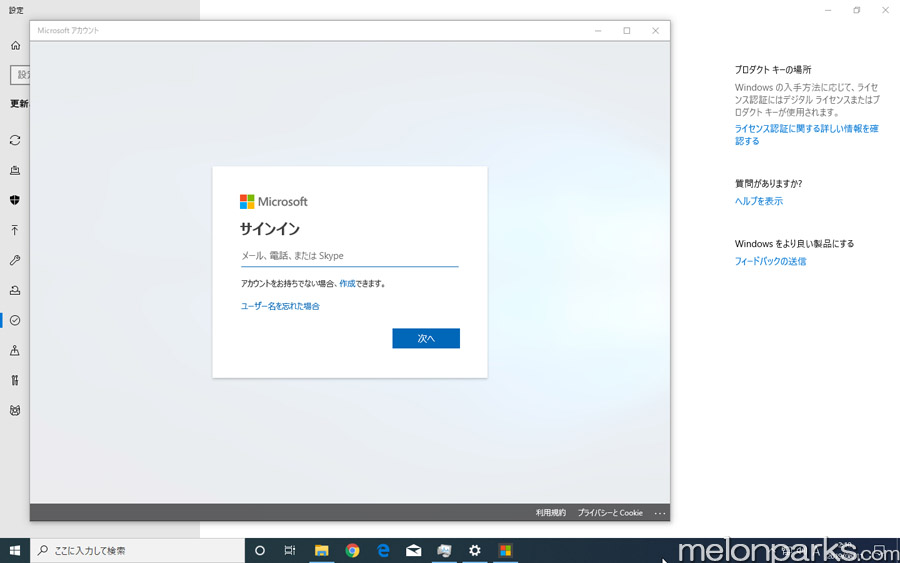The height and width of the screenshot is (563, 900).
Task: Open Cortana circle icon on taskbar
Action: pos(259,550)
